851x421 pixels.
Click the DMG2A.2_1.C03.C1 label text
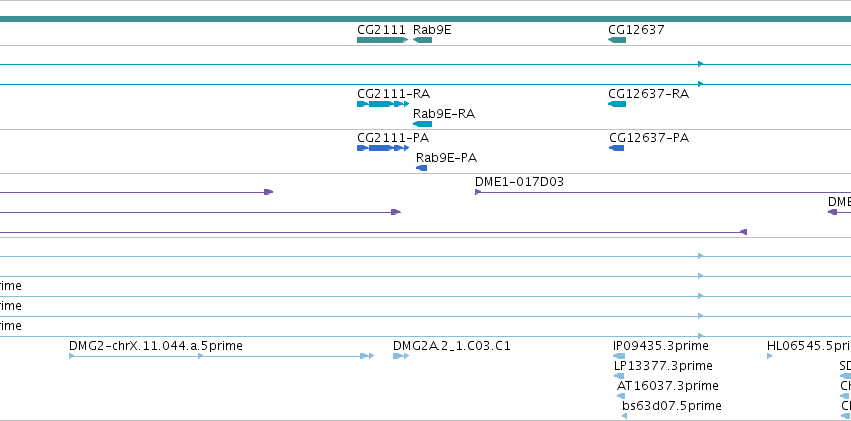point(452,346)
